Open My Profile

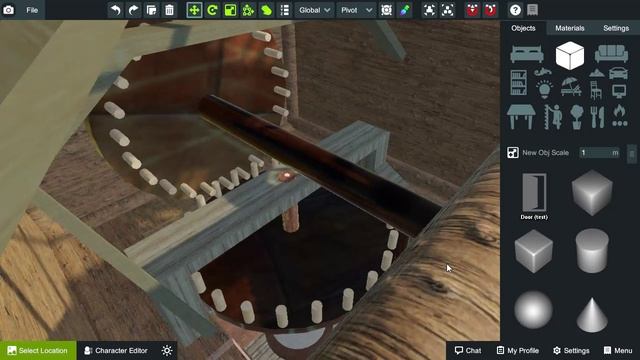[x=518, y=351]
